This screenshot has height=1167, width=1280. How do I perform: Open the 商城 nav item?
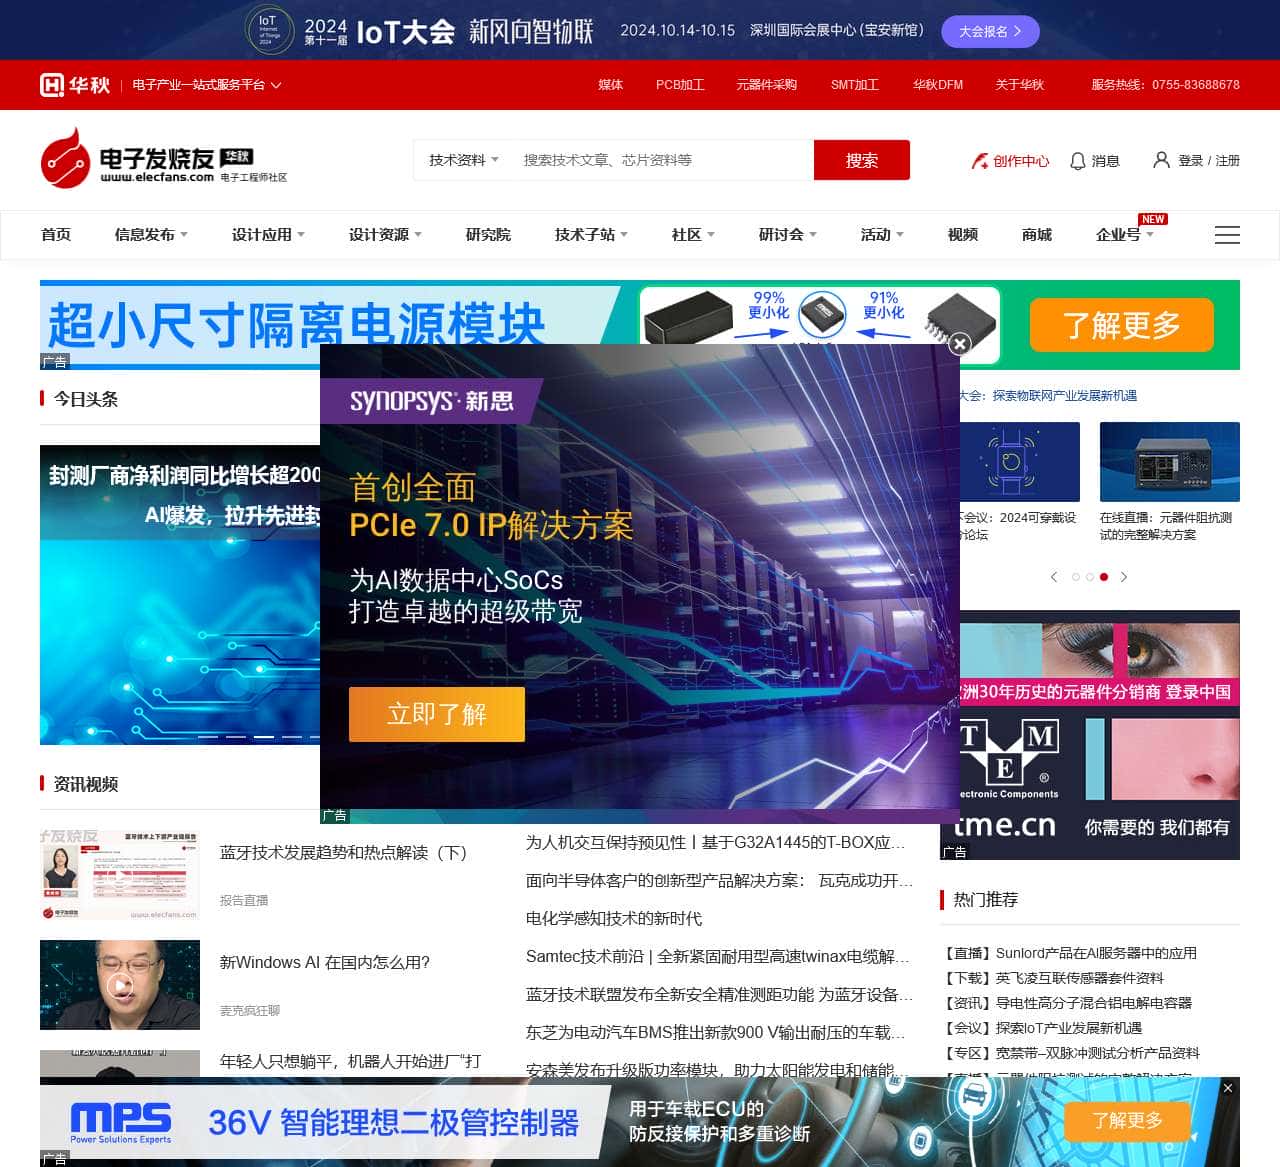point(1037,235)
